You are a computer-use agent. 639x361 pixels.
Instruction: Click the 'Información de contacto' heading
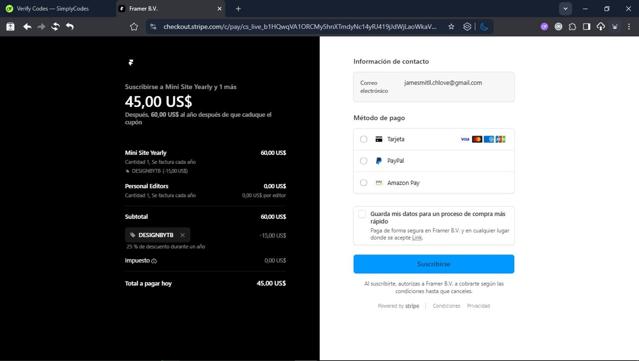[391, 62]
